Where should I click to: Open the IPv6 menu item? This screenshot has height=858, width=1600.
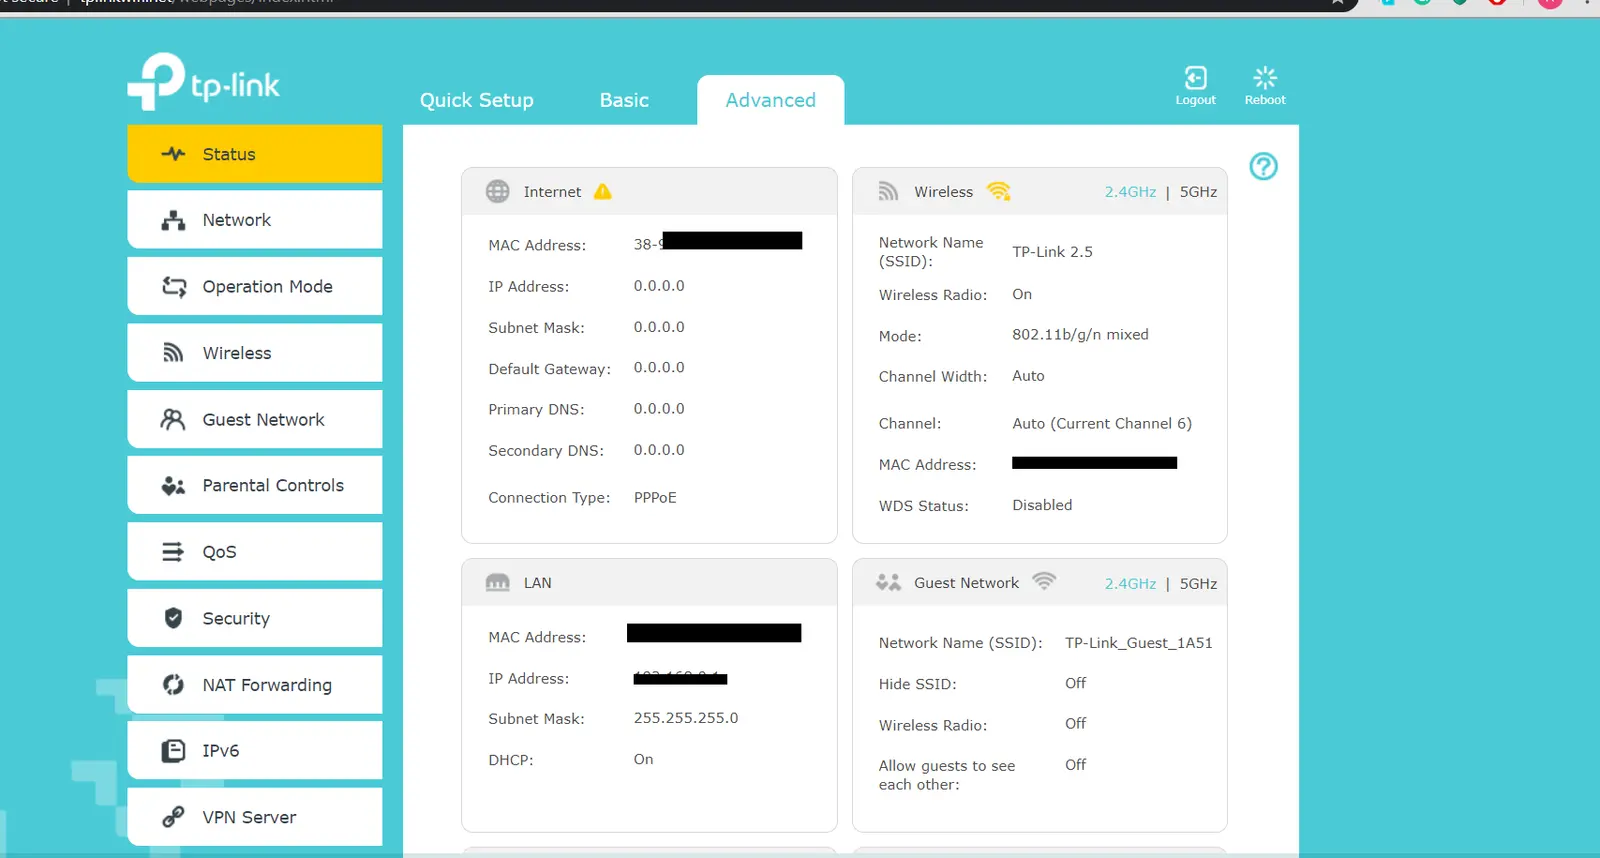[255, 751]
